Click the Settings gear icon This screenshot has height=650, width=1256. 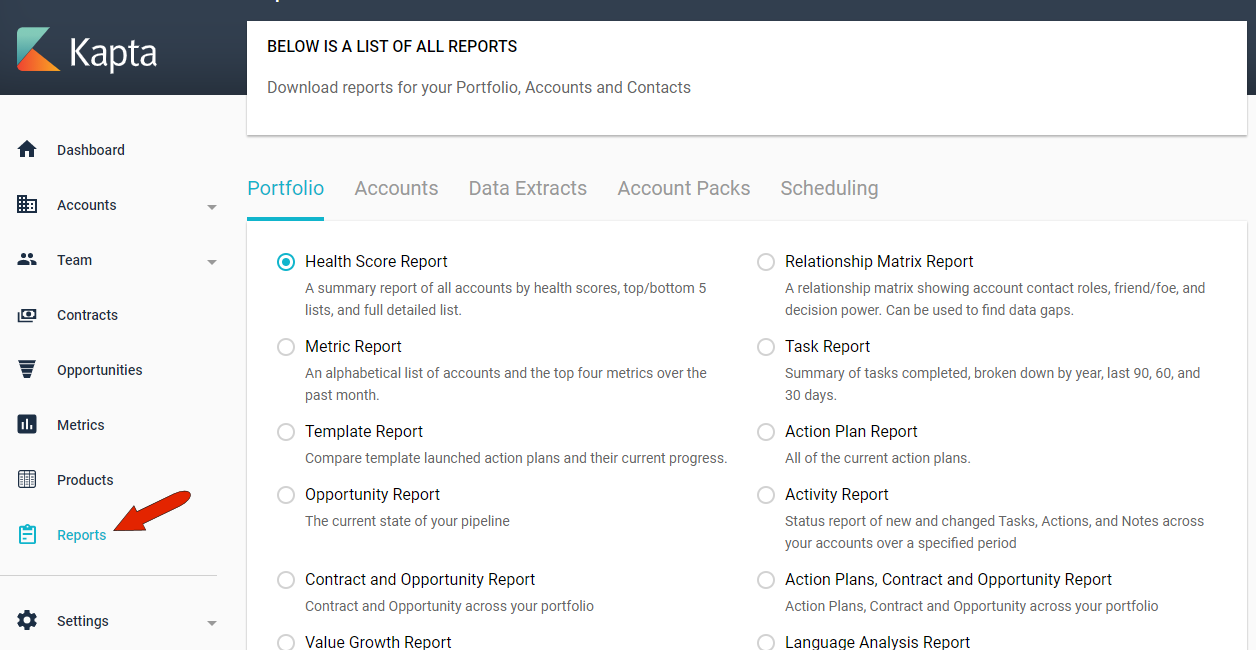[27, 621]
